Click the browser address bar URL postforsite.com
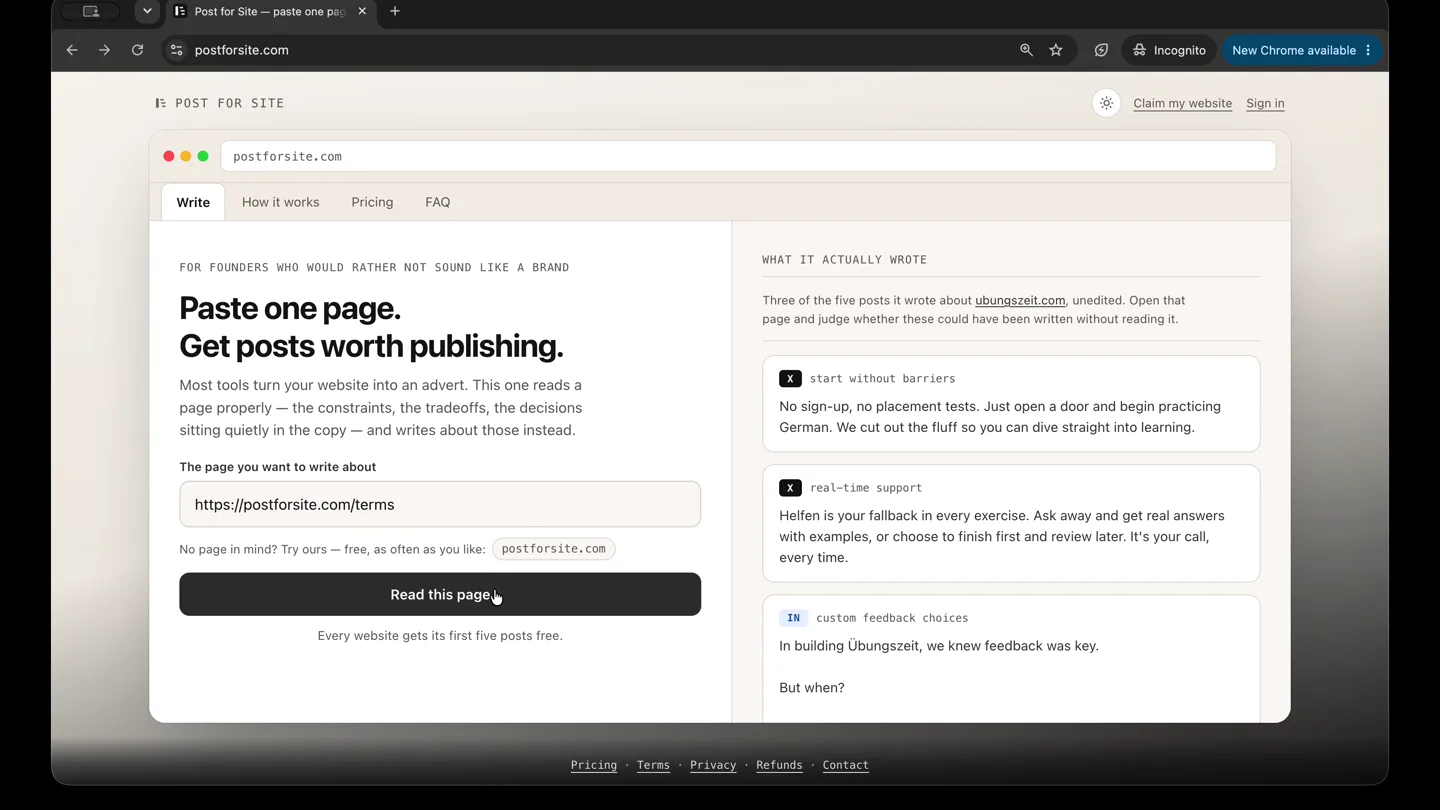Screen dimensions: 1440x810 point(242,50)
